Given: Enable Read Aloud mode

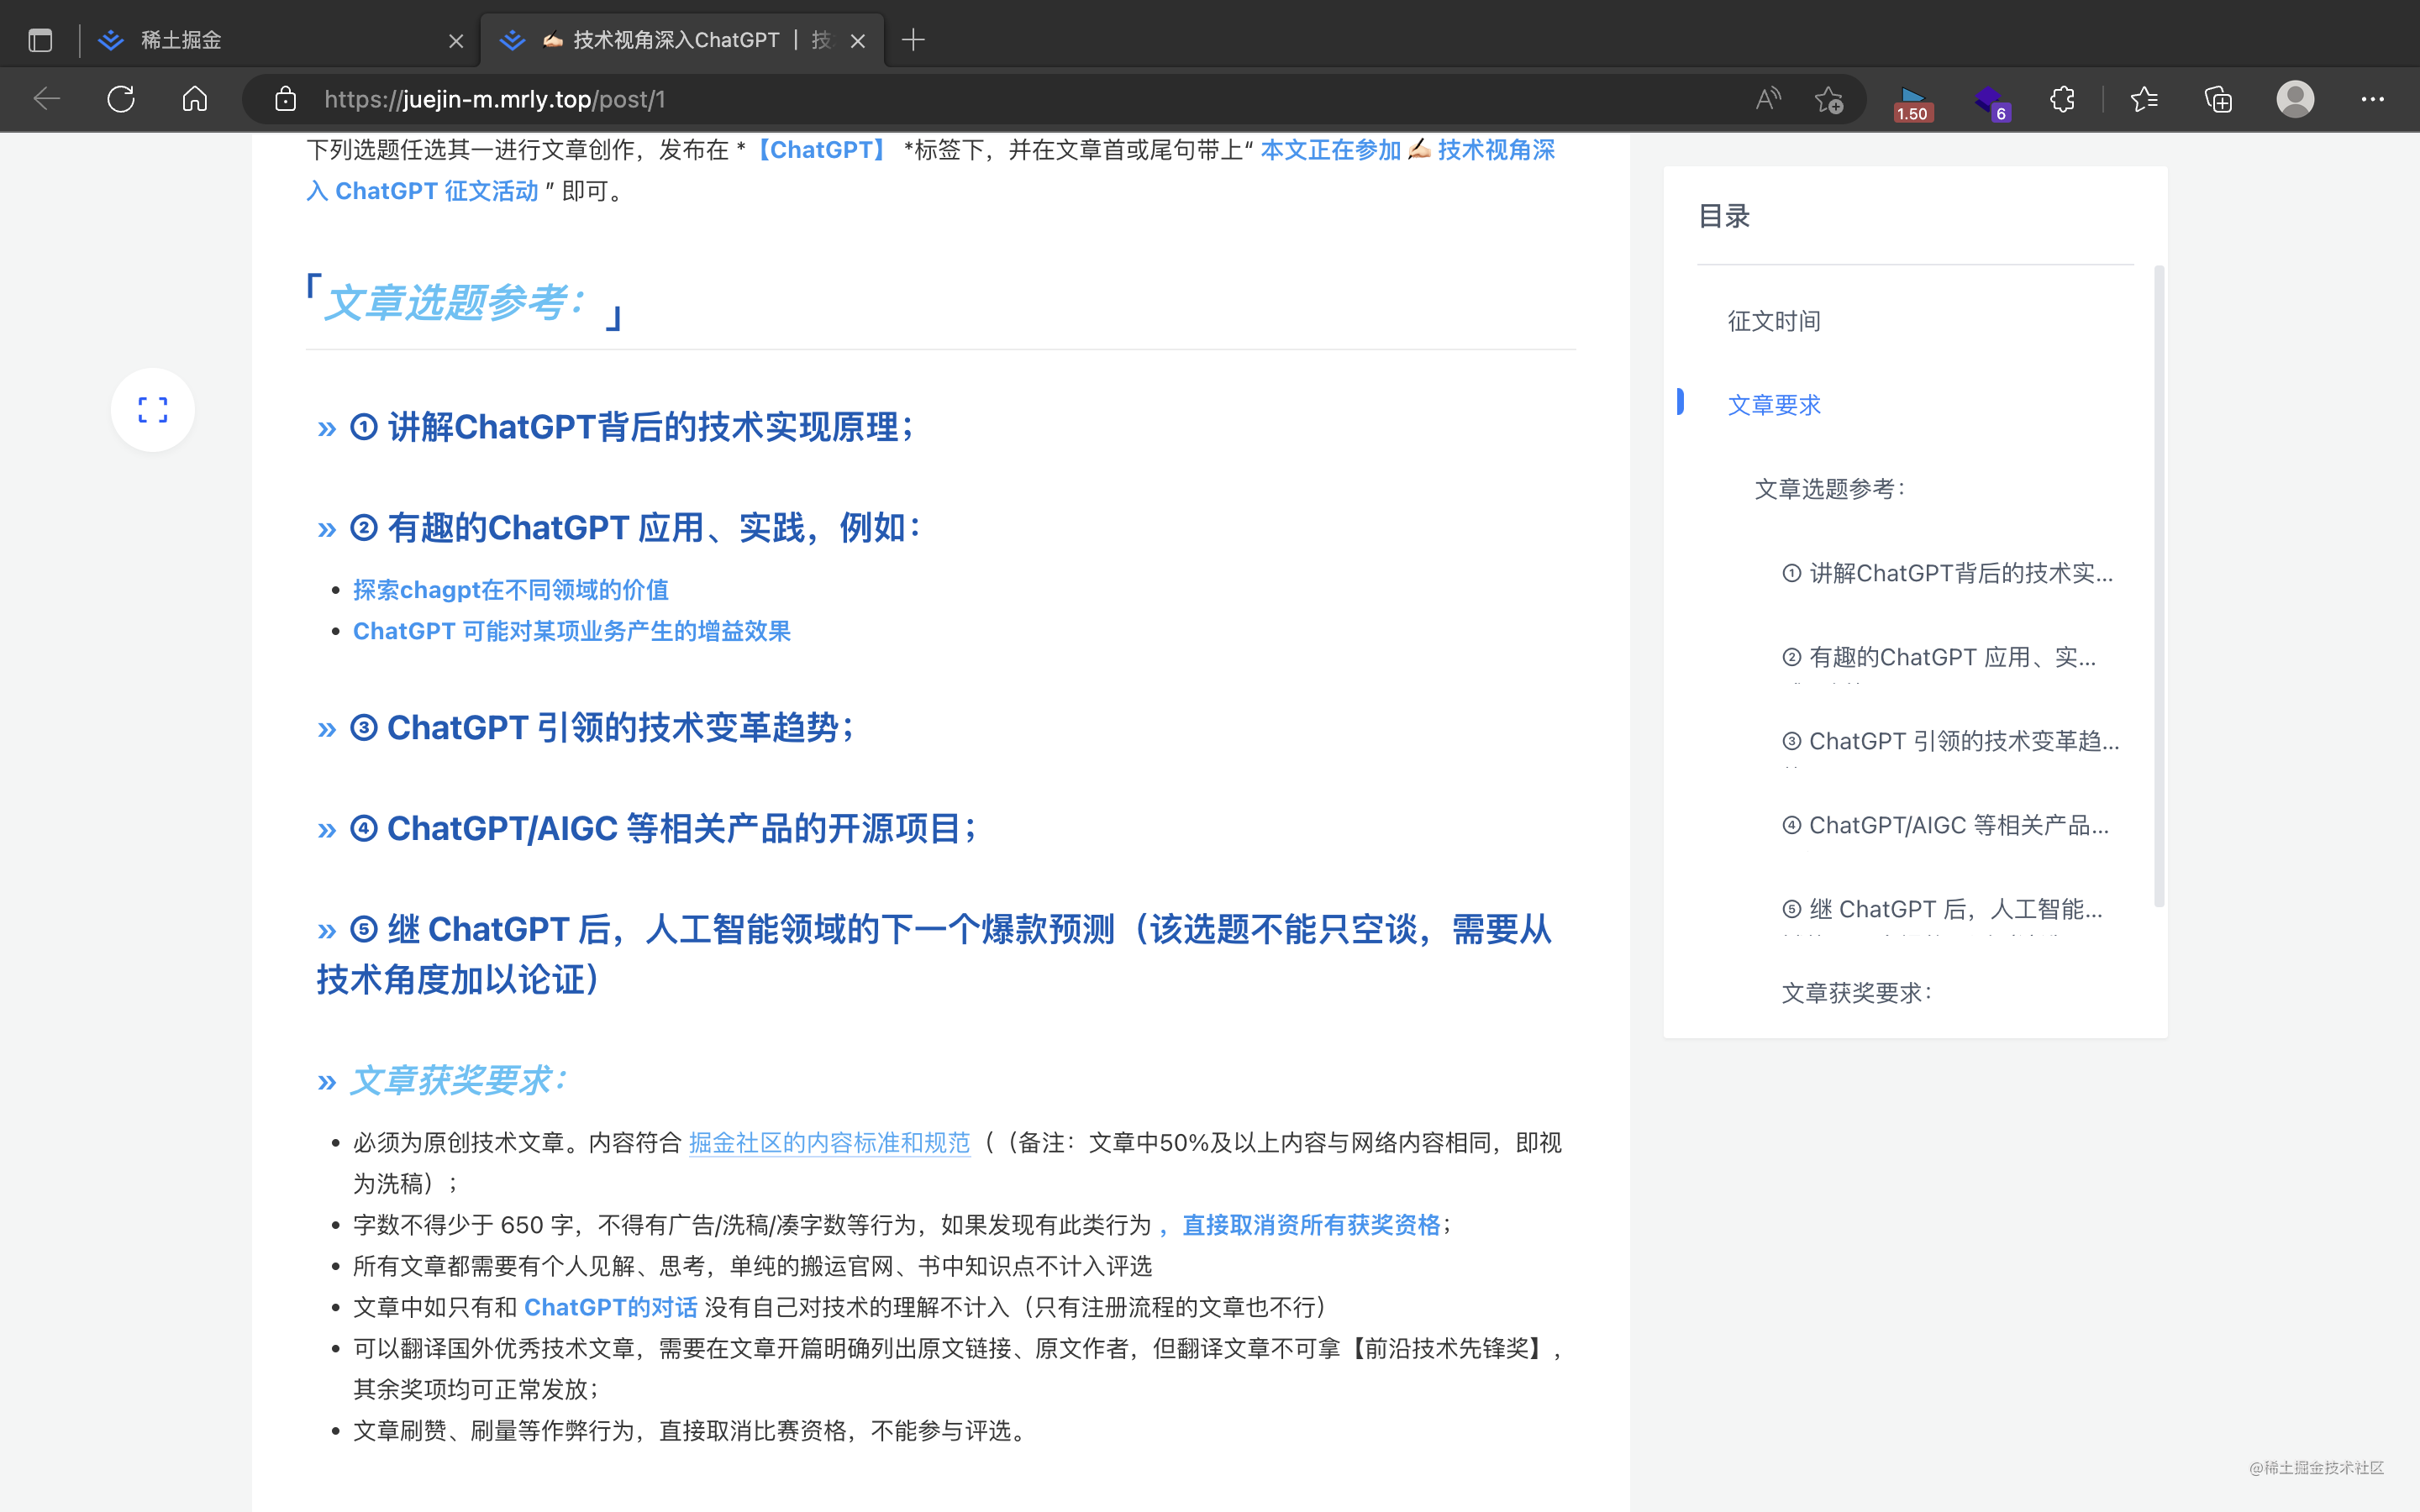Looking at the screenshot, I should (1768, 99).
